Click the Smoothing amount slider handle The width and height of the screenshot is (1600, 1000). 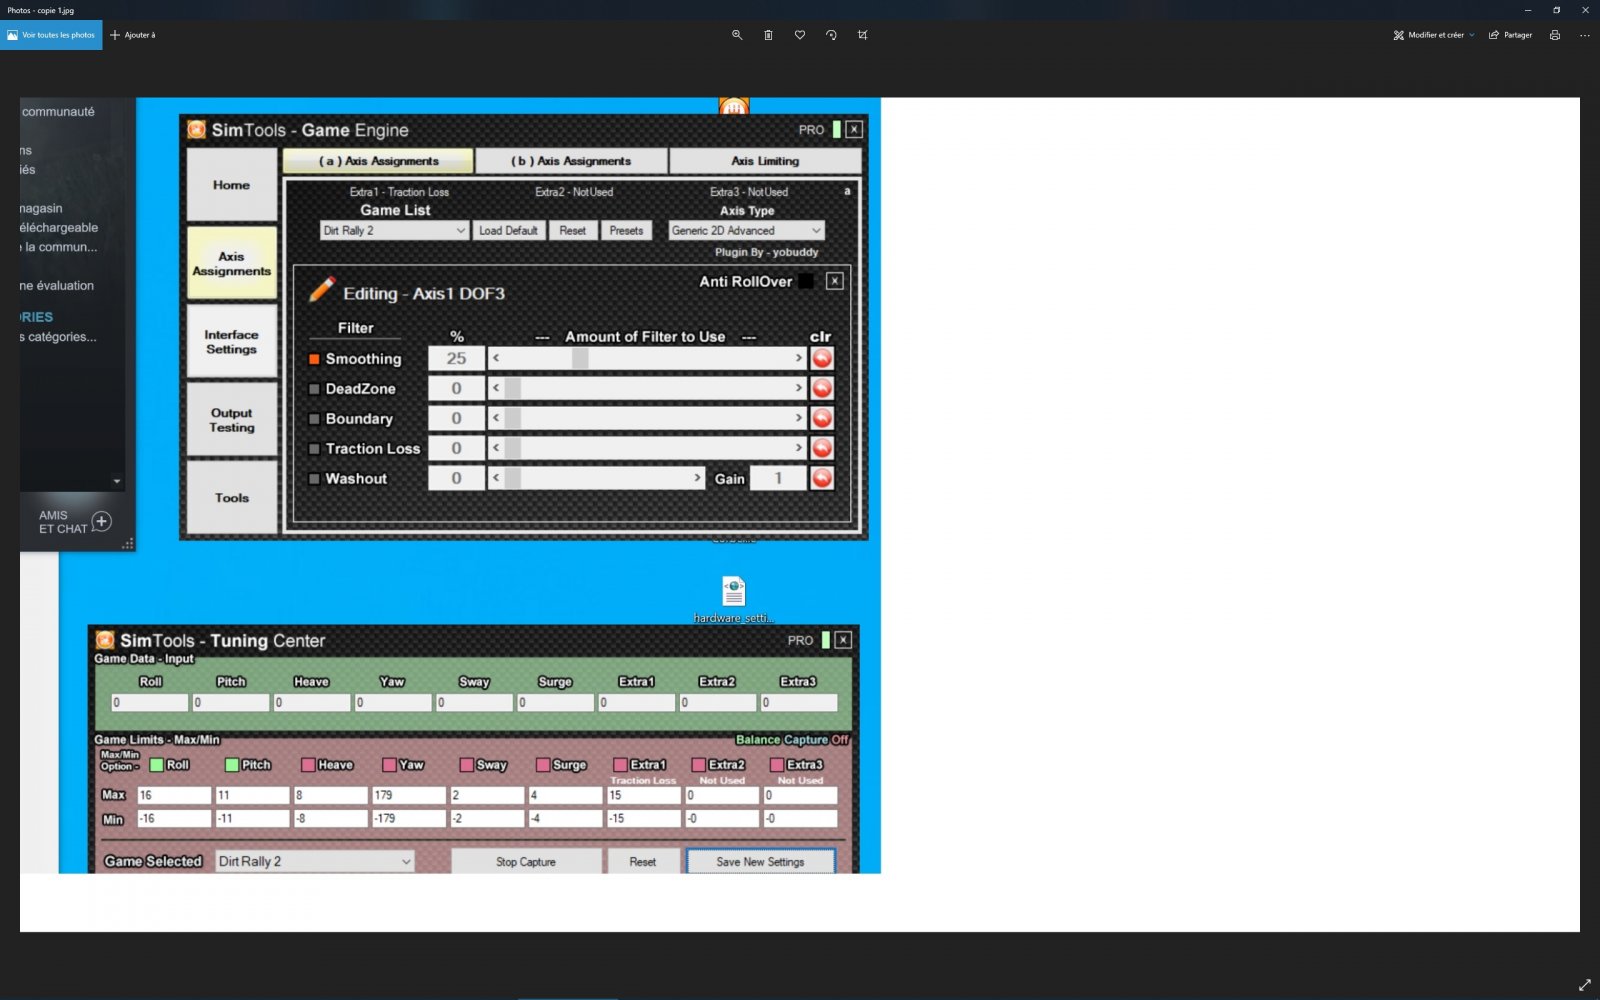pyautogui.click(x=580, y=358)
